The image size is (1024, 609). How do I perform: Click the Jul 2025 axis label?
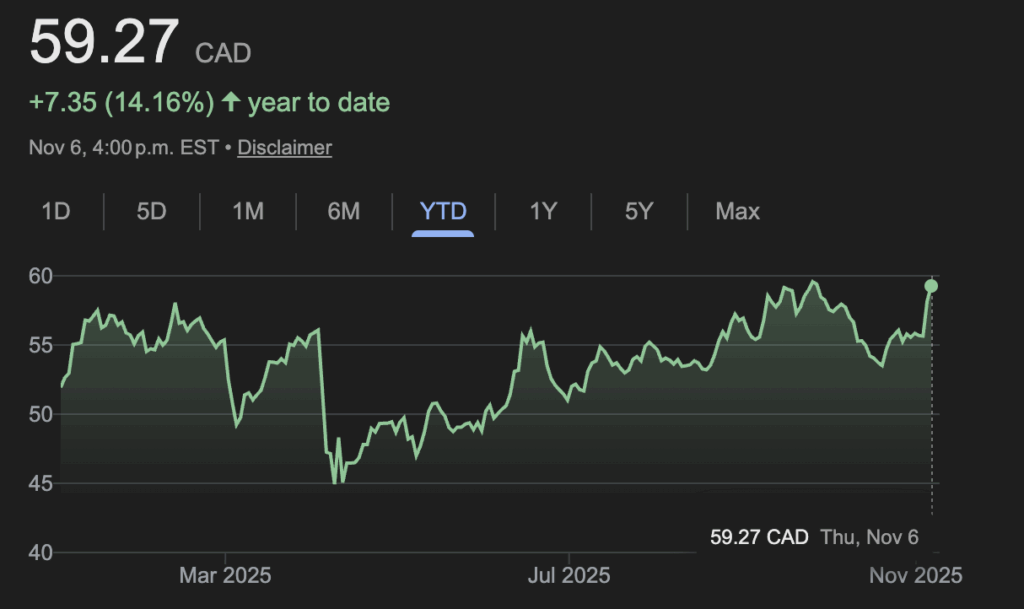click(x=568, y=576)
